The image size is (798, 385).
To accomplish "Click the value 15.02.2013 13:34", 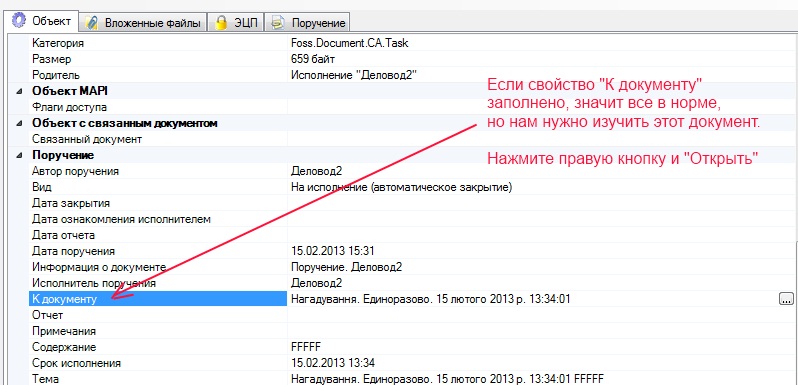I will click(x=333, y=363).
